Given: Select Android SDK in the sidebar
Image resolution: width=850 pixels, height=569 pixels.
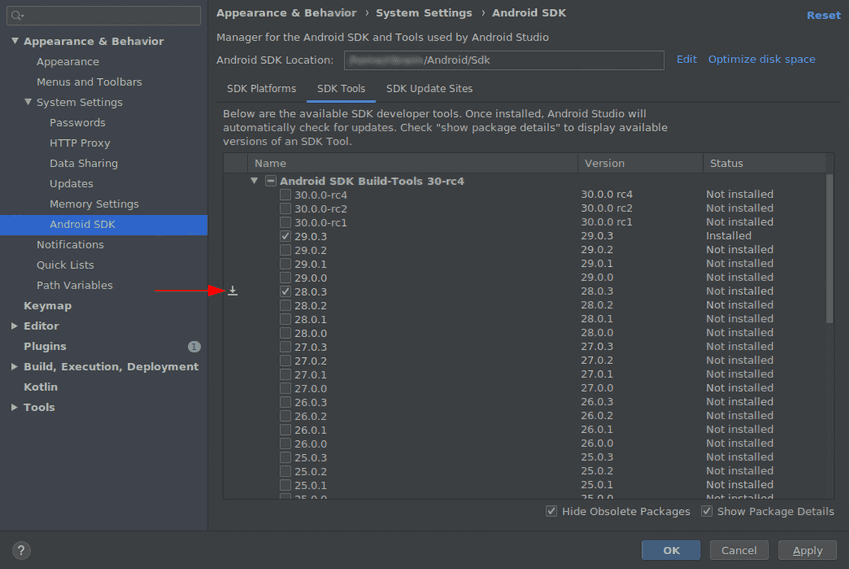Looking at the screenshot, I should (x=104, y=224).
